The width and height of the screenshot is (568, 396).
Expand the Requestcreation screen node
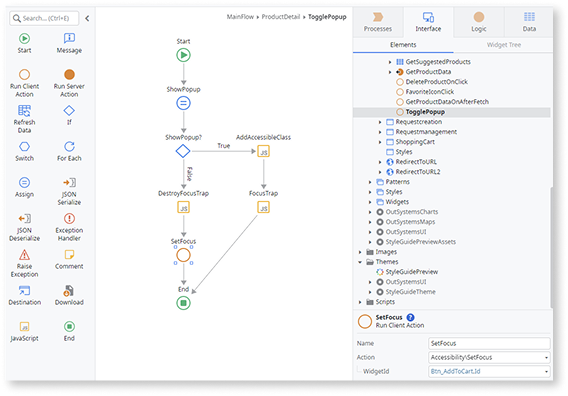pyautogui.click(x=380, y=122)
